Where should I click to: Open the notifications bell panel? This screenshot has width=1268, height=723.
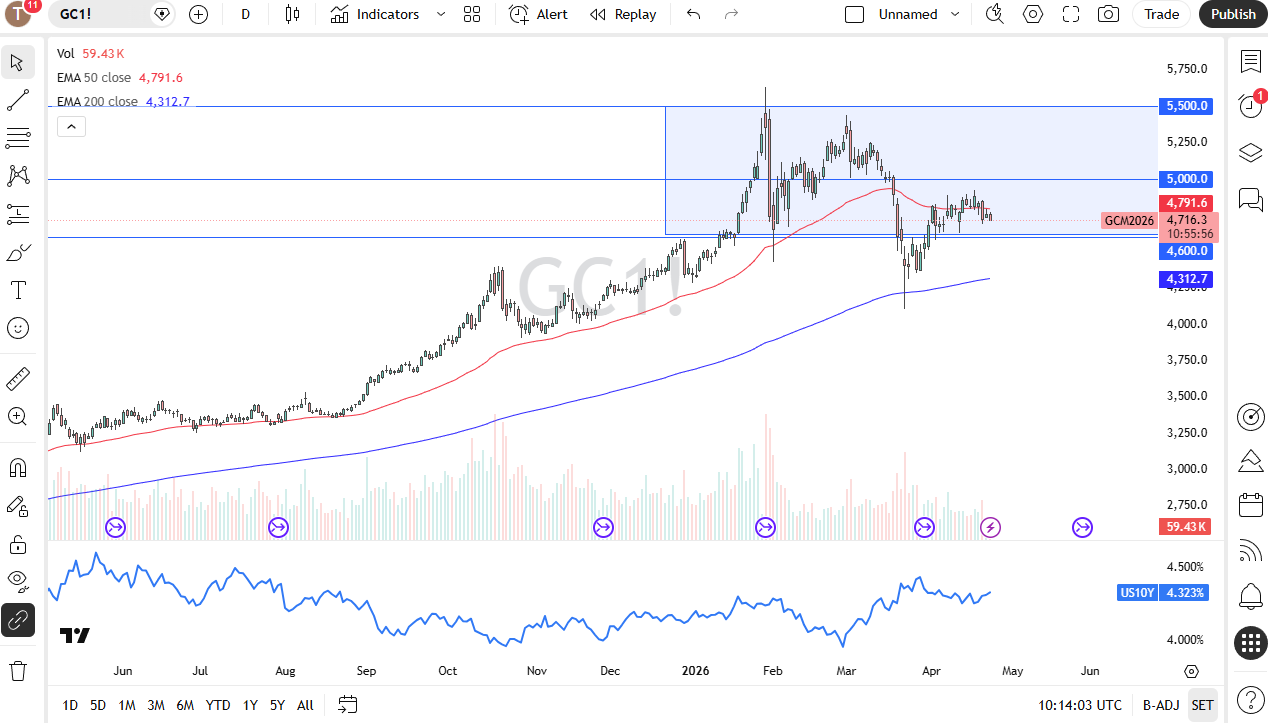point(1250,597)
